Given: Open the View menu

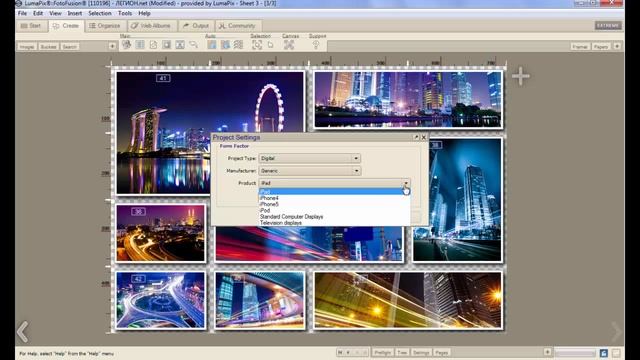Looking at the screenshot, I should 55,13.
